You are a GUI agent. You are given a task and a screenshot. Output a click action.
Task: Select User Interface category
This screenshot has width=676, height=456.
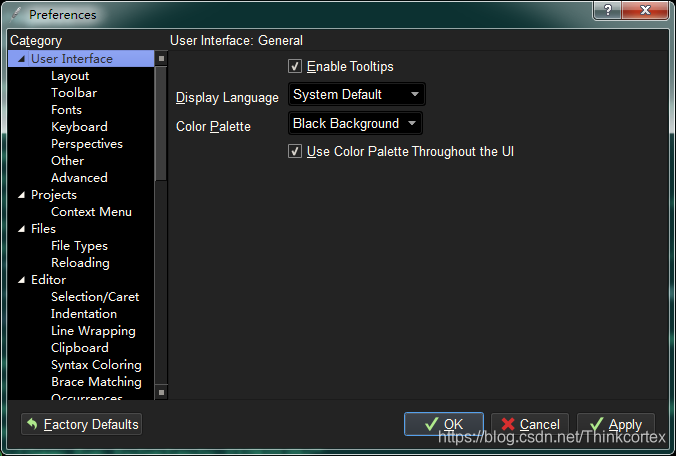(x=72, y=59)
